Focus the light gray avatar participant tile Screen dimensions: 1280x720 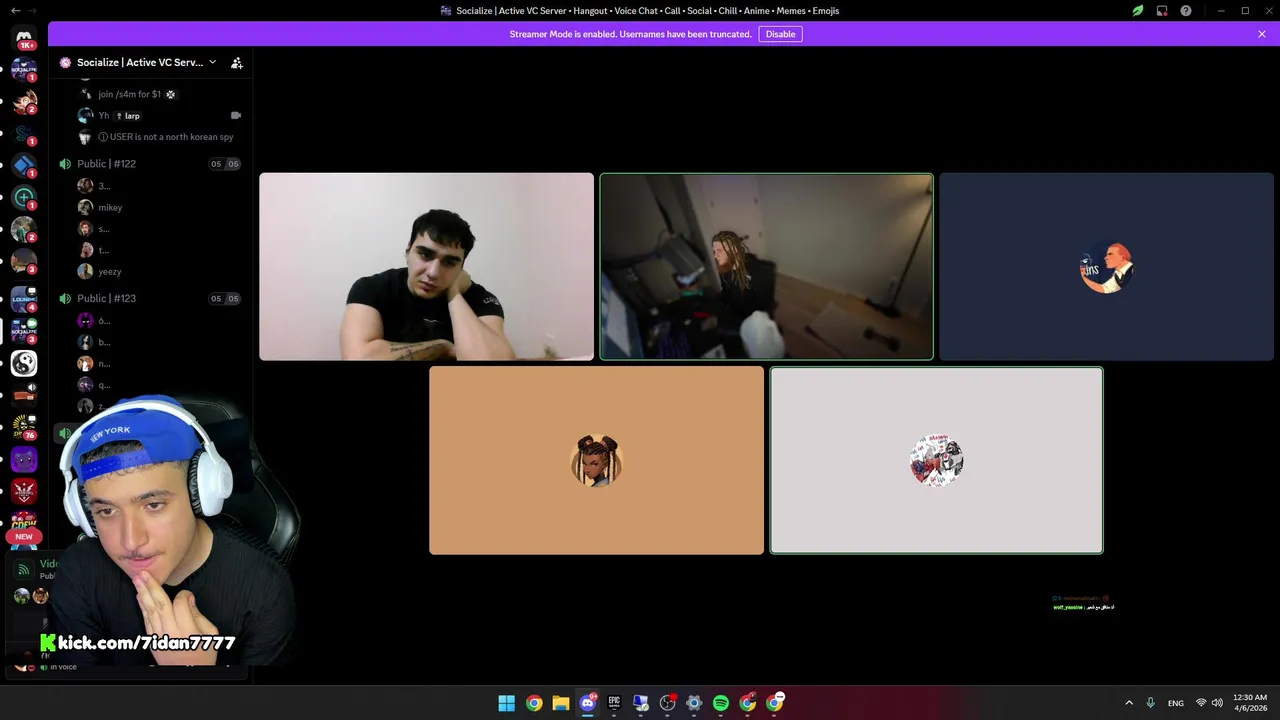pos(937,460)
